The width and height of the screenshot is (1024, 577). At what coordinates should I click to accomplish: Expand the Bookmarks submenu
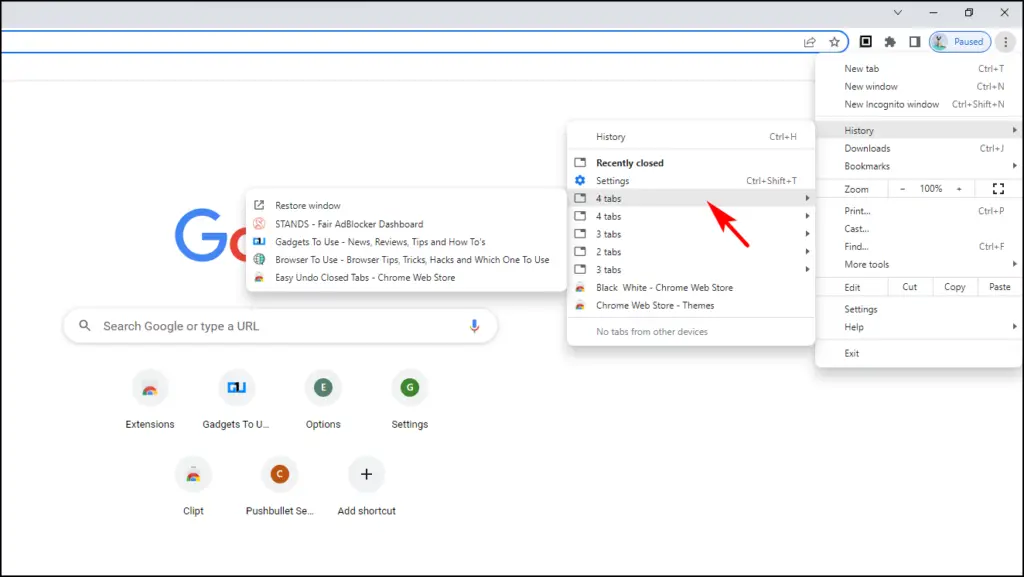pyautogui.click(x=917, y=166)
